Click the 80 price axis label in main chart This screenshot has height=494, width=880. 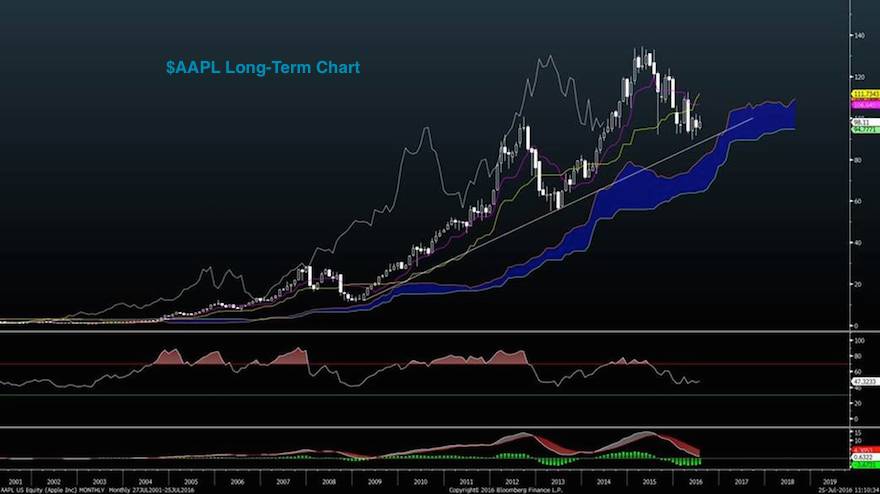[x=858, y=160]
